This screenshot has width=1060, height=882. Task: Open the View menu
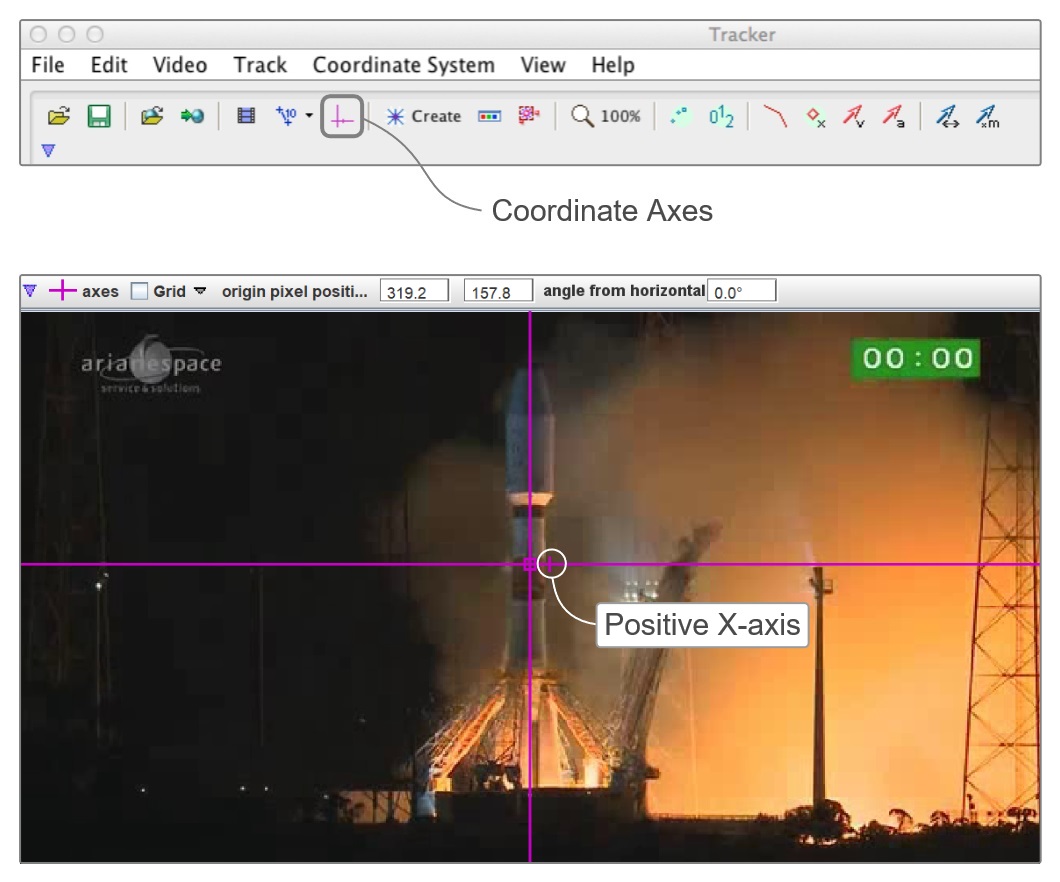click(543, 65)
